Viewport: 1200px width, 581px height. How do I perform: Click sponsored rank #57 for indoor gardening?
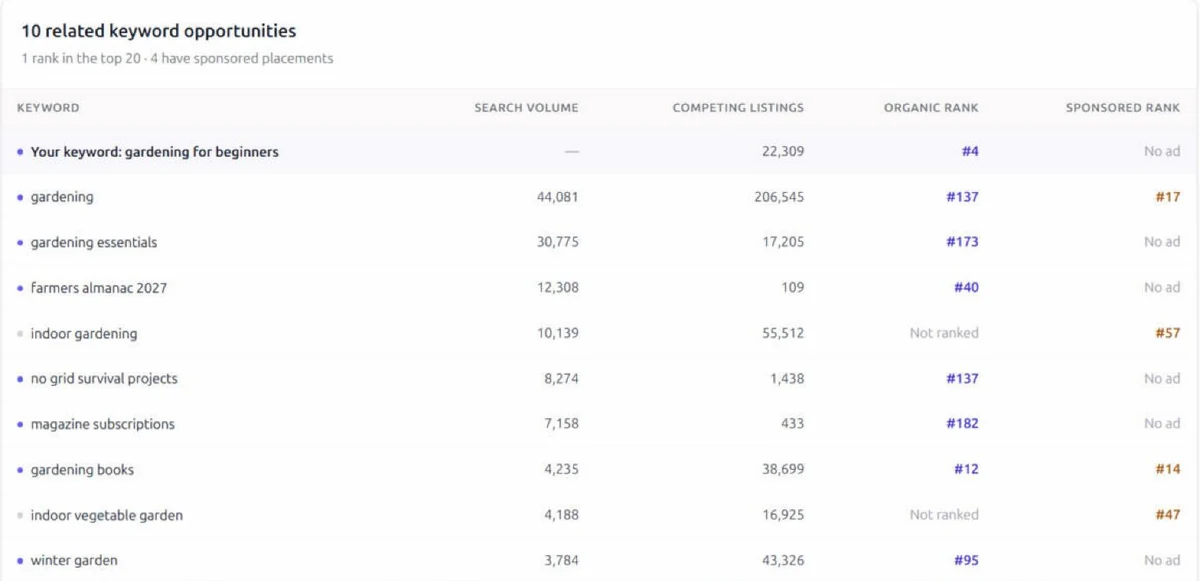pos(1168,333)
